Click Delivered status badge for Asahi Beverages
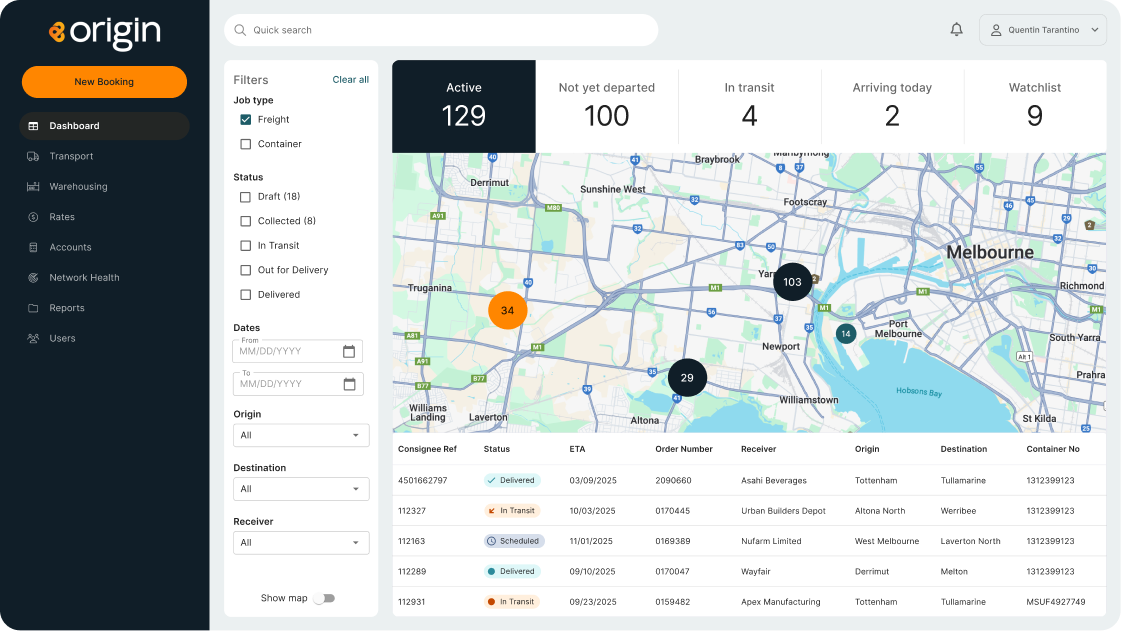The height and width of the screenshot is (631, 1121). pyautogui.click(x=512, y=480)
